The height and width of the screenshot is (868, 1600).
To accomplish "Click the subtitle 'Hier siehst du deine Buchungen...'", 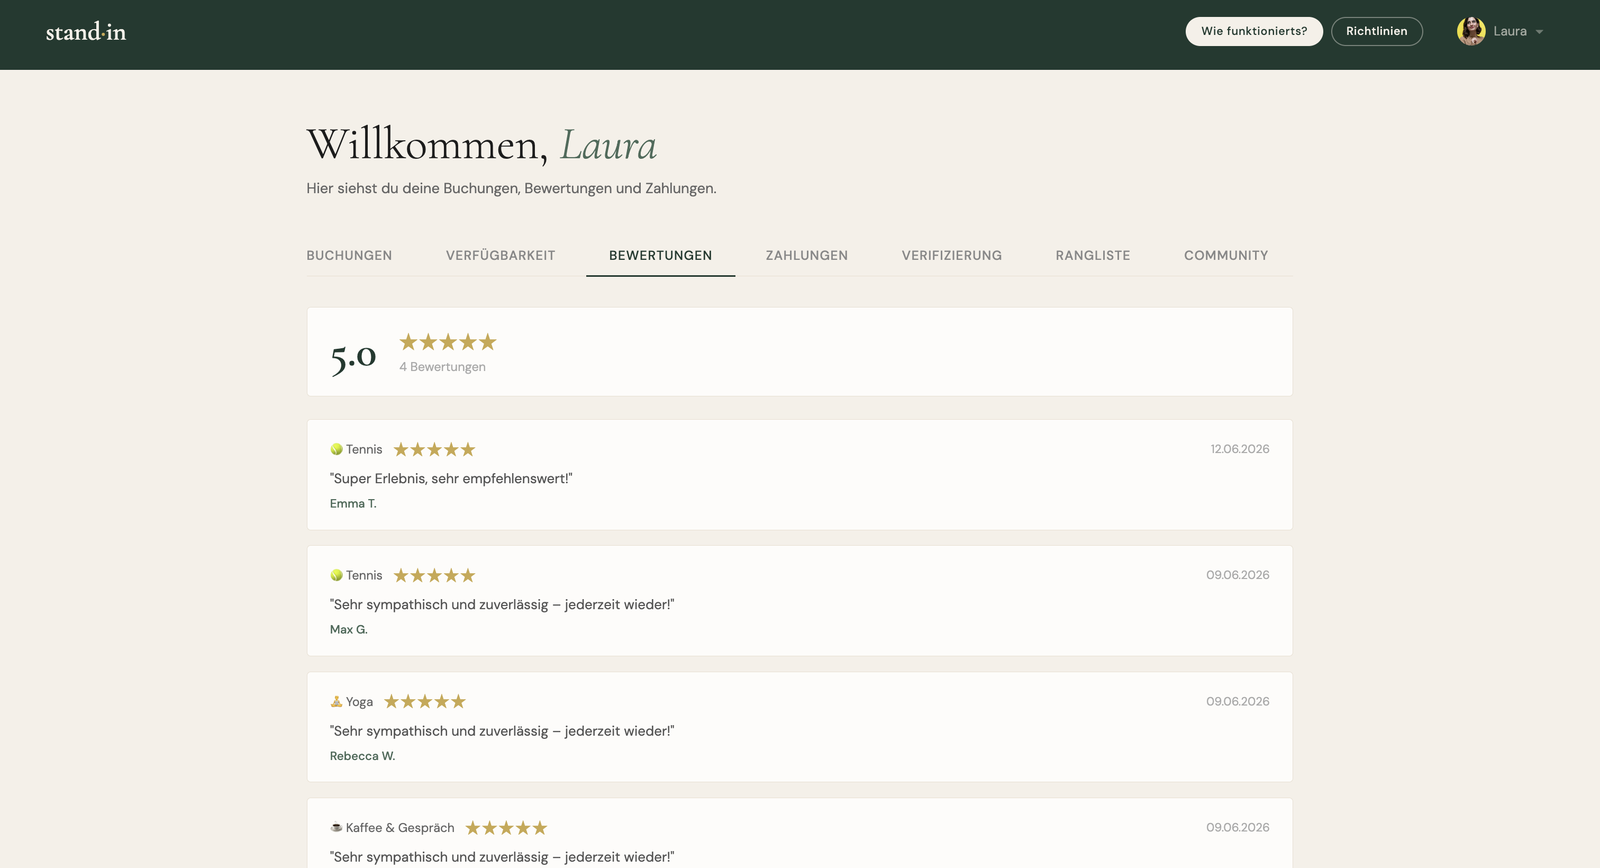I will click(511, 188).
